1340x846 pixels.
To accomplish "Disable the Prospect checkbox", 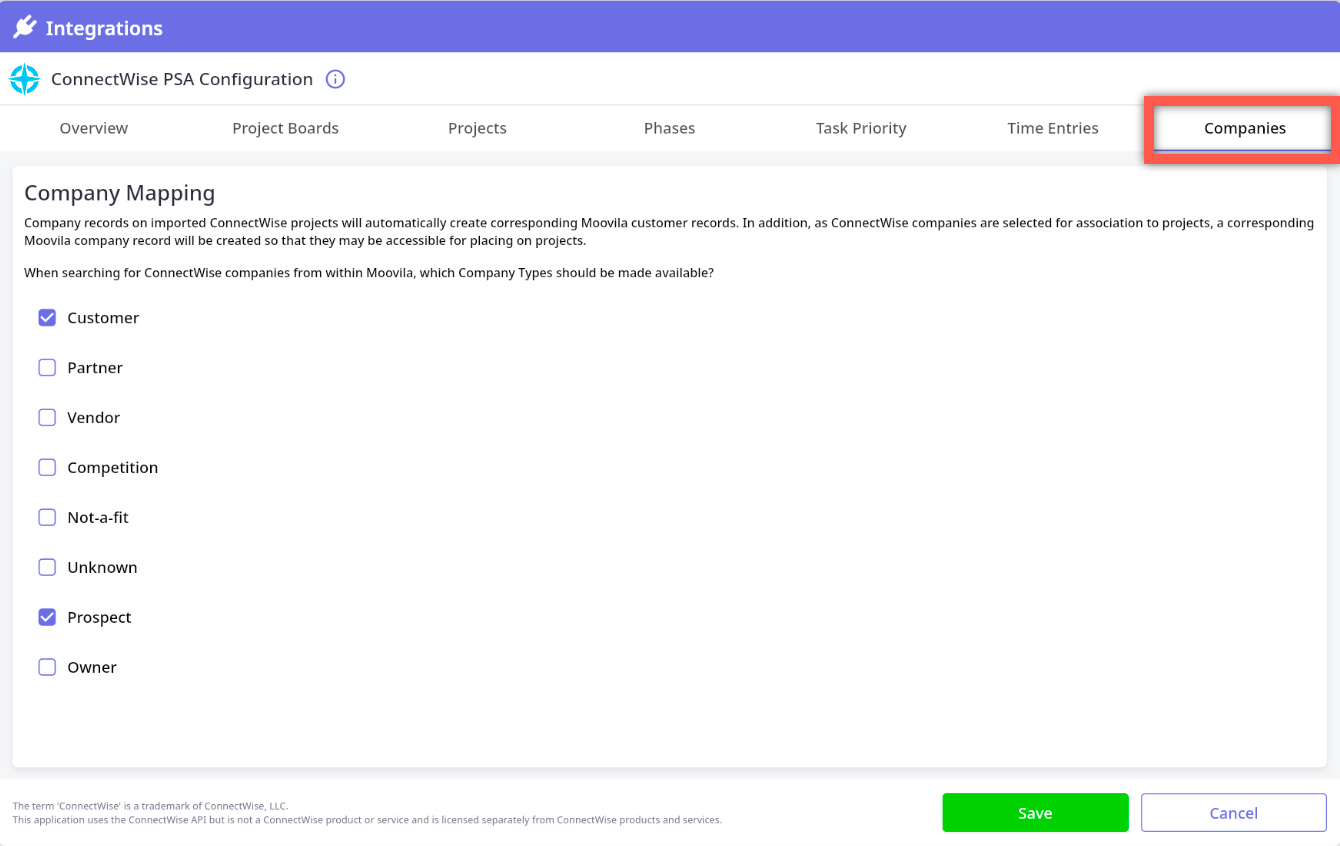I will [x=47, y=617].
